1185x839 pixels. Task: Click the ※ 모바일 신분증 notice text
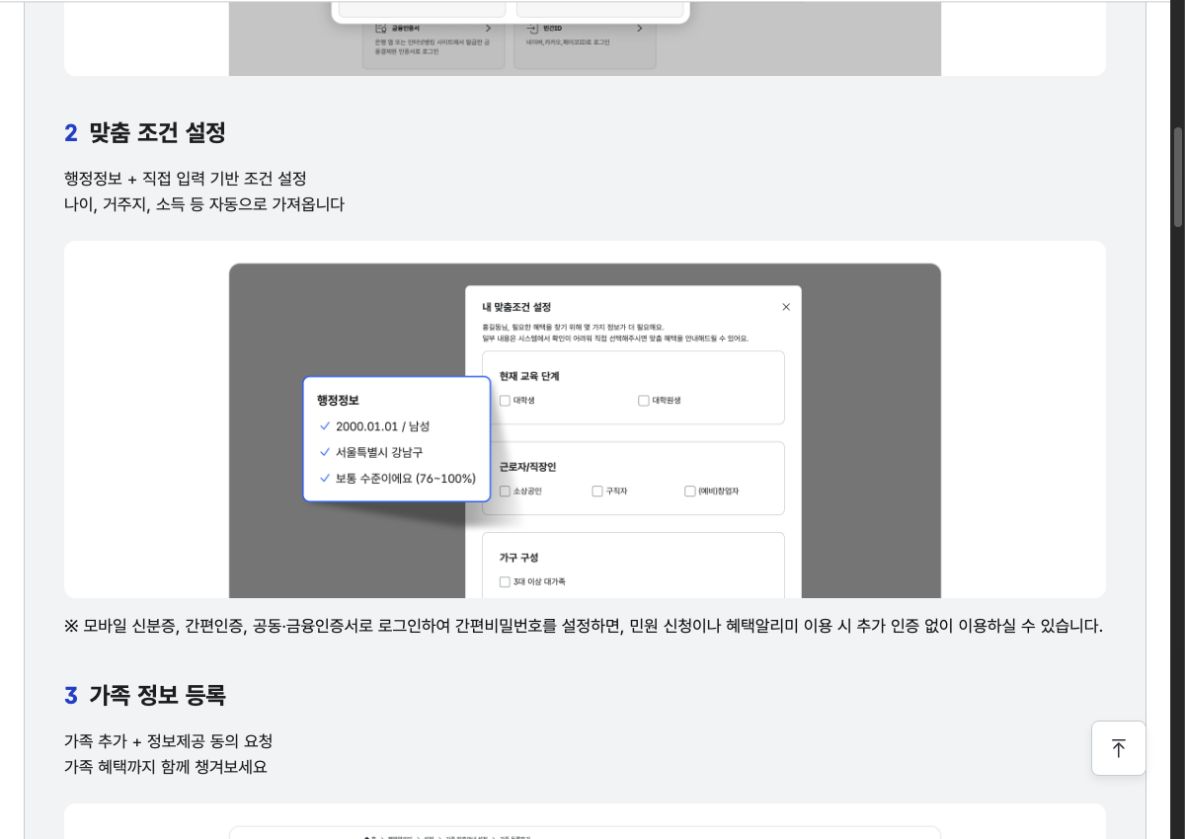click(x=583, y=626)
